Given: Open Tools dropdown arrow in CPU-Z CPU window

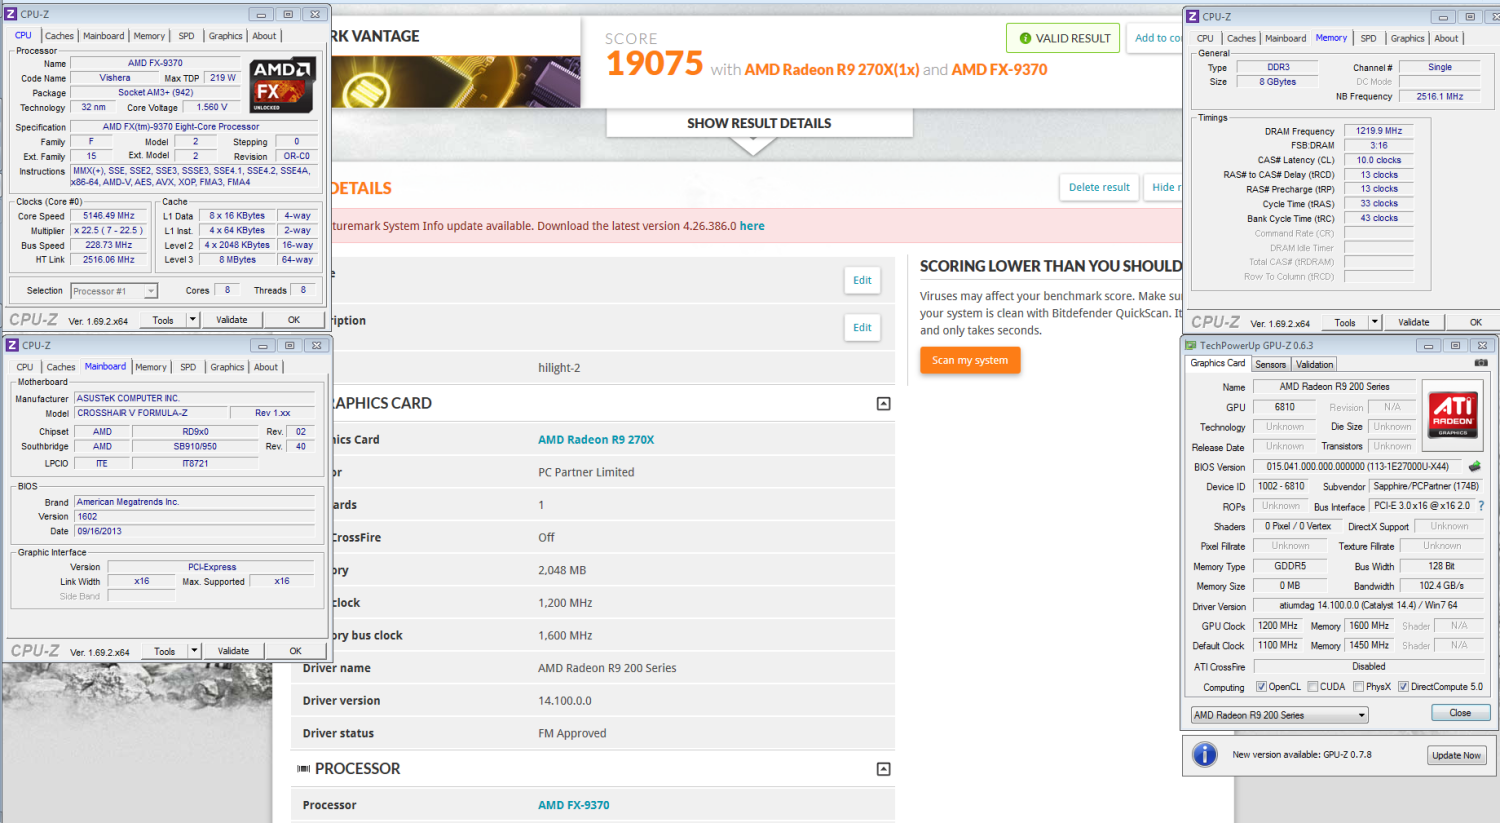Looking at the screenshot, I should pyautogui.click(x=193, y=320).
